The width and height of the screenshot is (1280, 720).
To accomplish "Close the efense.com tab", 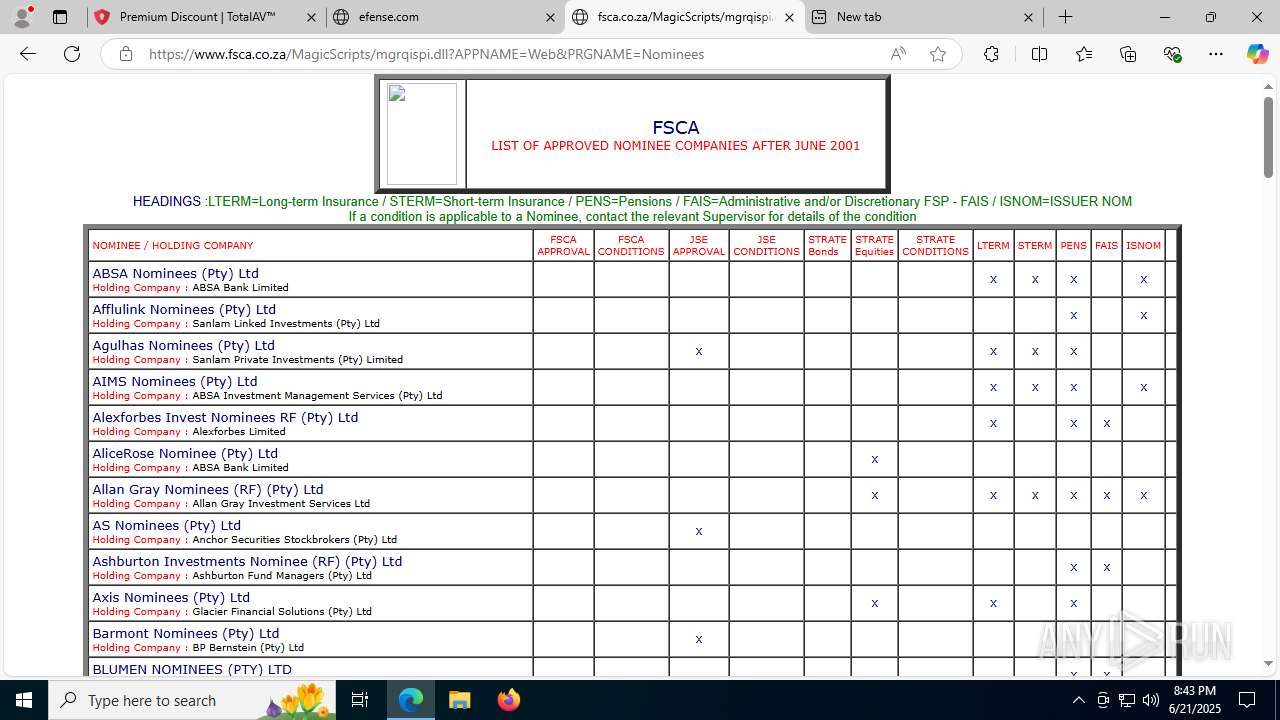I will click(x=550, y=17).
